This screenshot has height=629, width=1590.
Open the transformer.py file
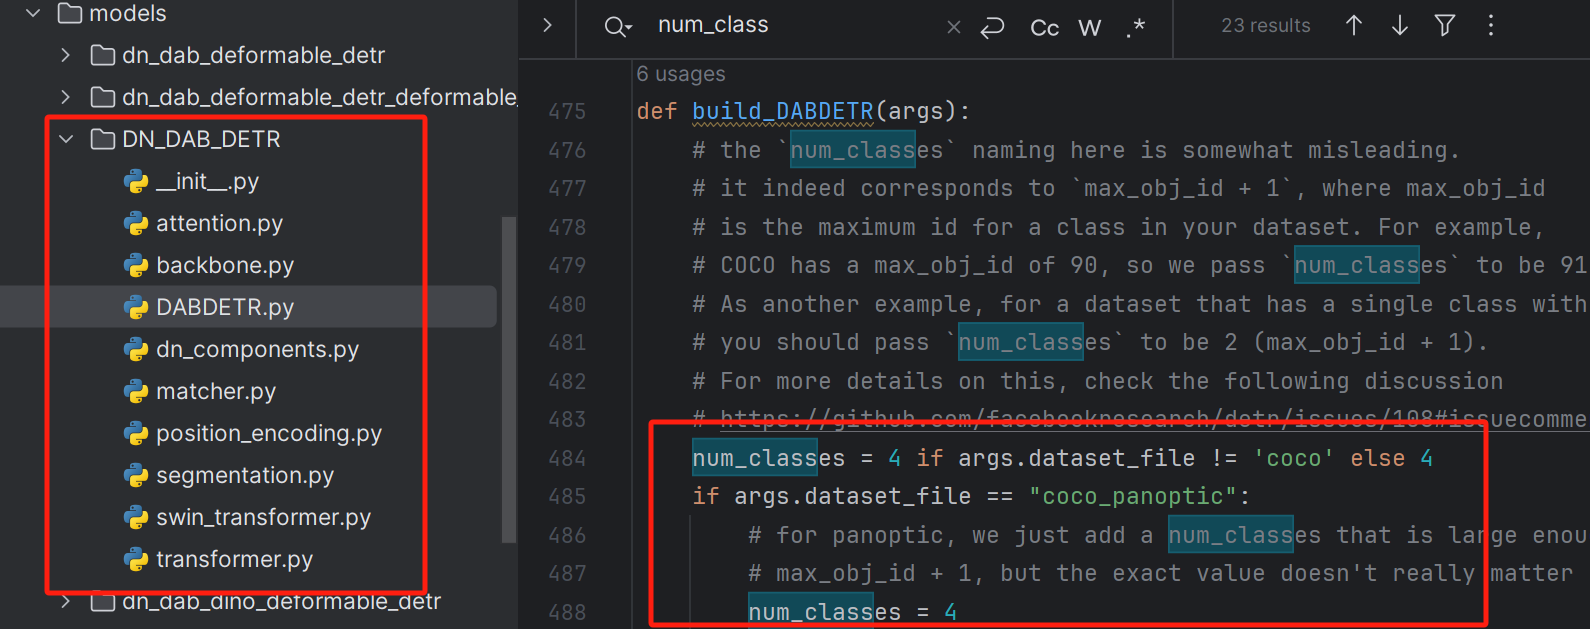[234, 559]
